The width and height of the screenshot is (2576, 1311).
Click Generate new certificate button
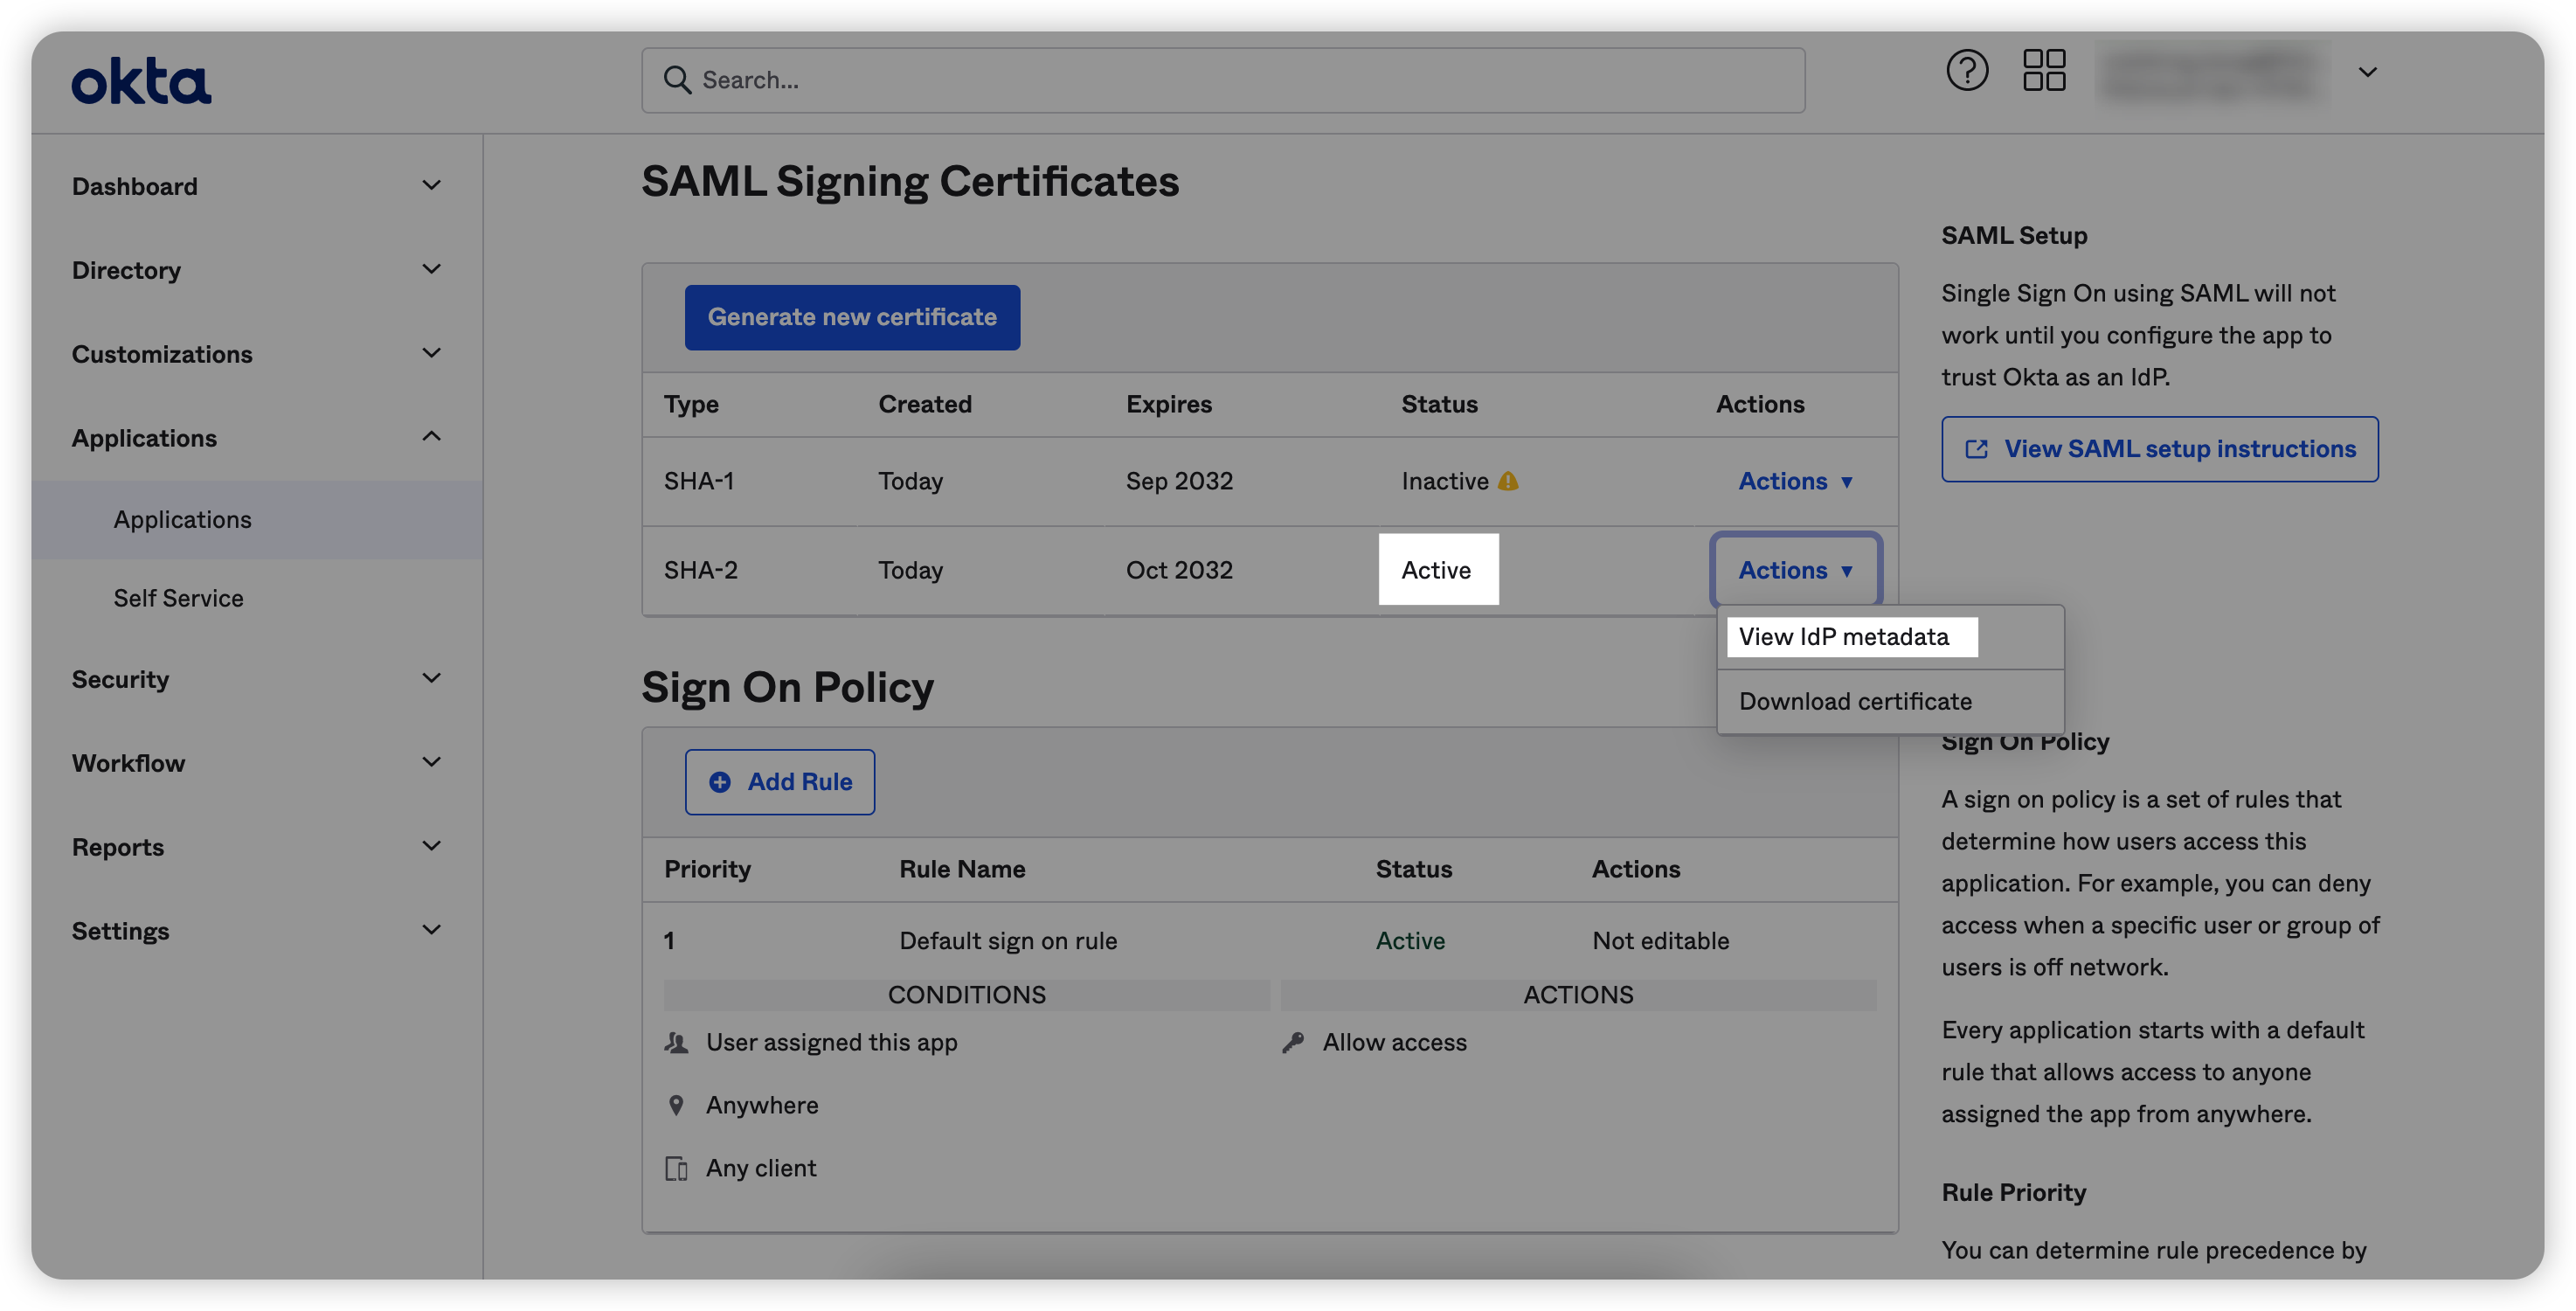pos(852,317)
